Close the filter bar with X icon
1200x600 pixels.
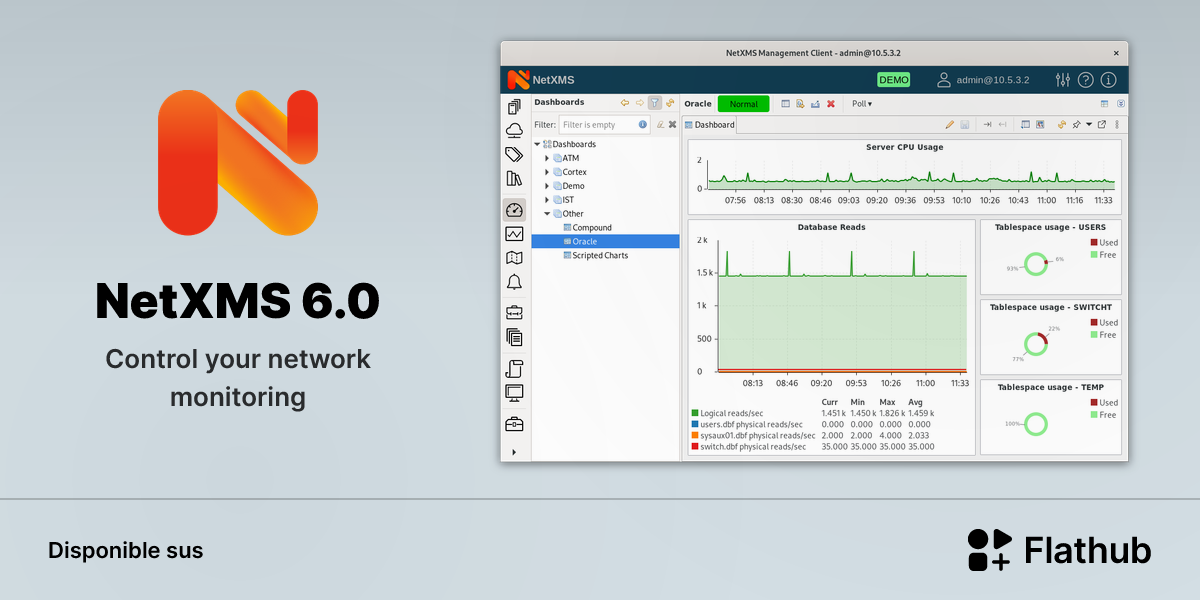673,125
